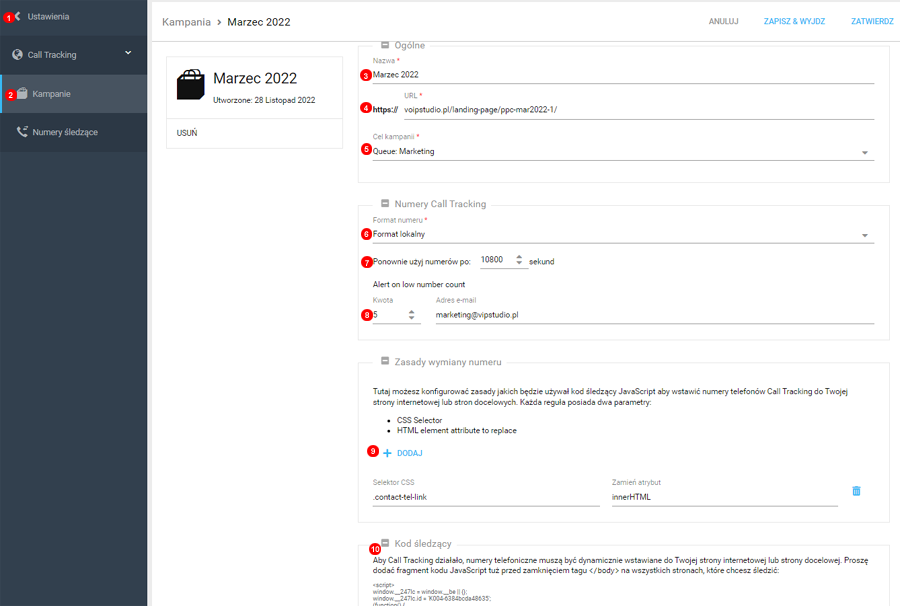Collapse the Numery Call Tracking section
900x606 pixels.
pyautogui.click(x=385, y=206)
